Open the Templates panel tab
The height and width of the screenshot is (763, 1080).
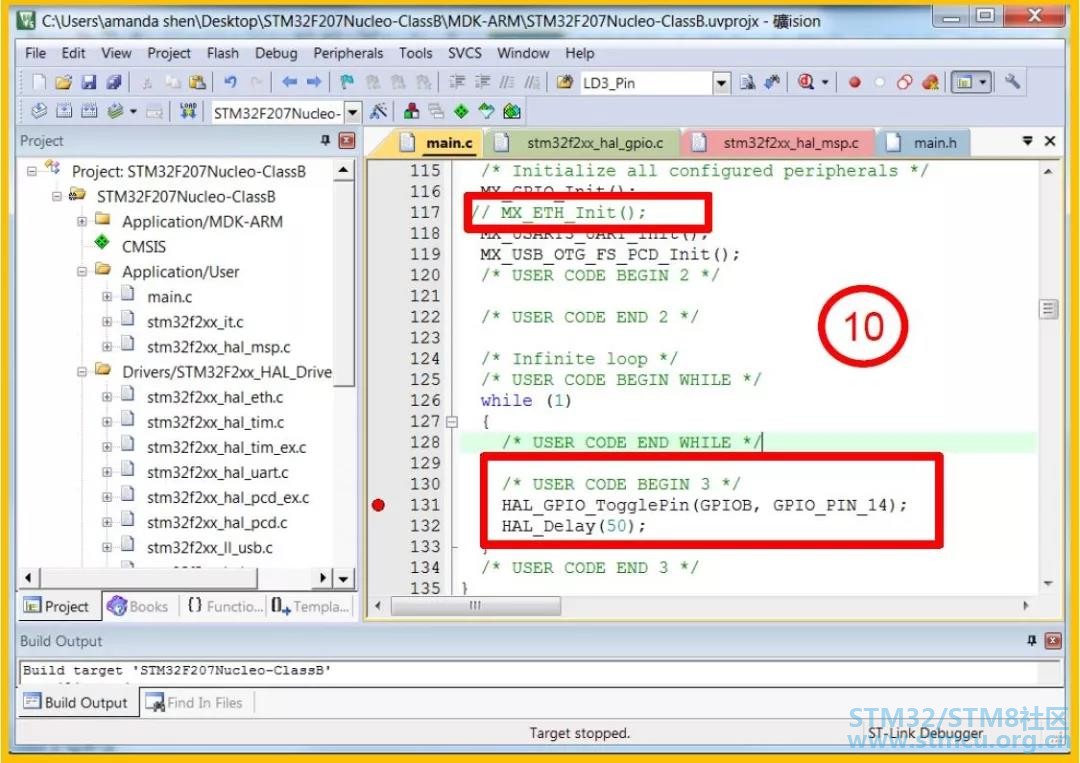coord(311,607)
